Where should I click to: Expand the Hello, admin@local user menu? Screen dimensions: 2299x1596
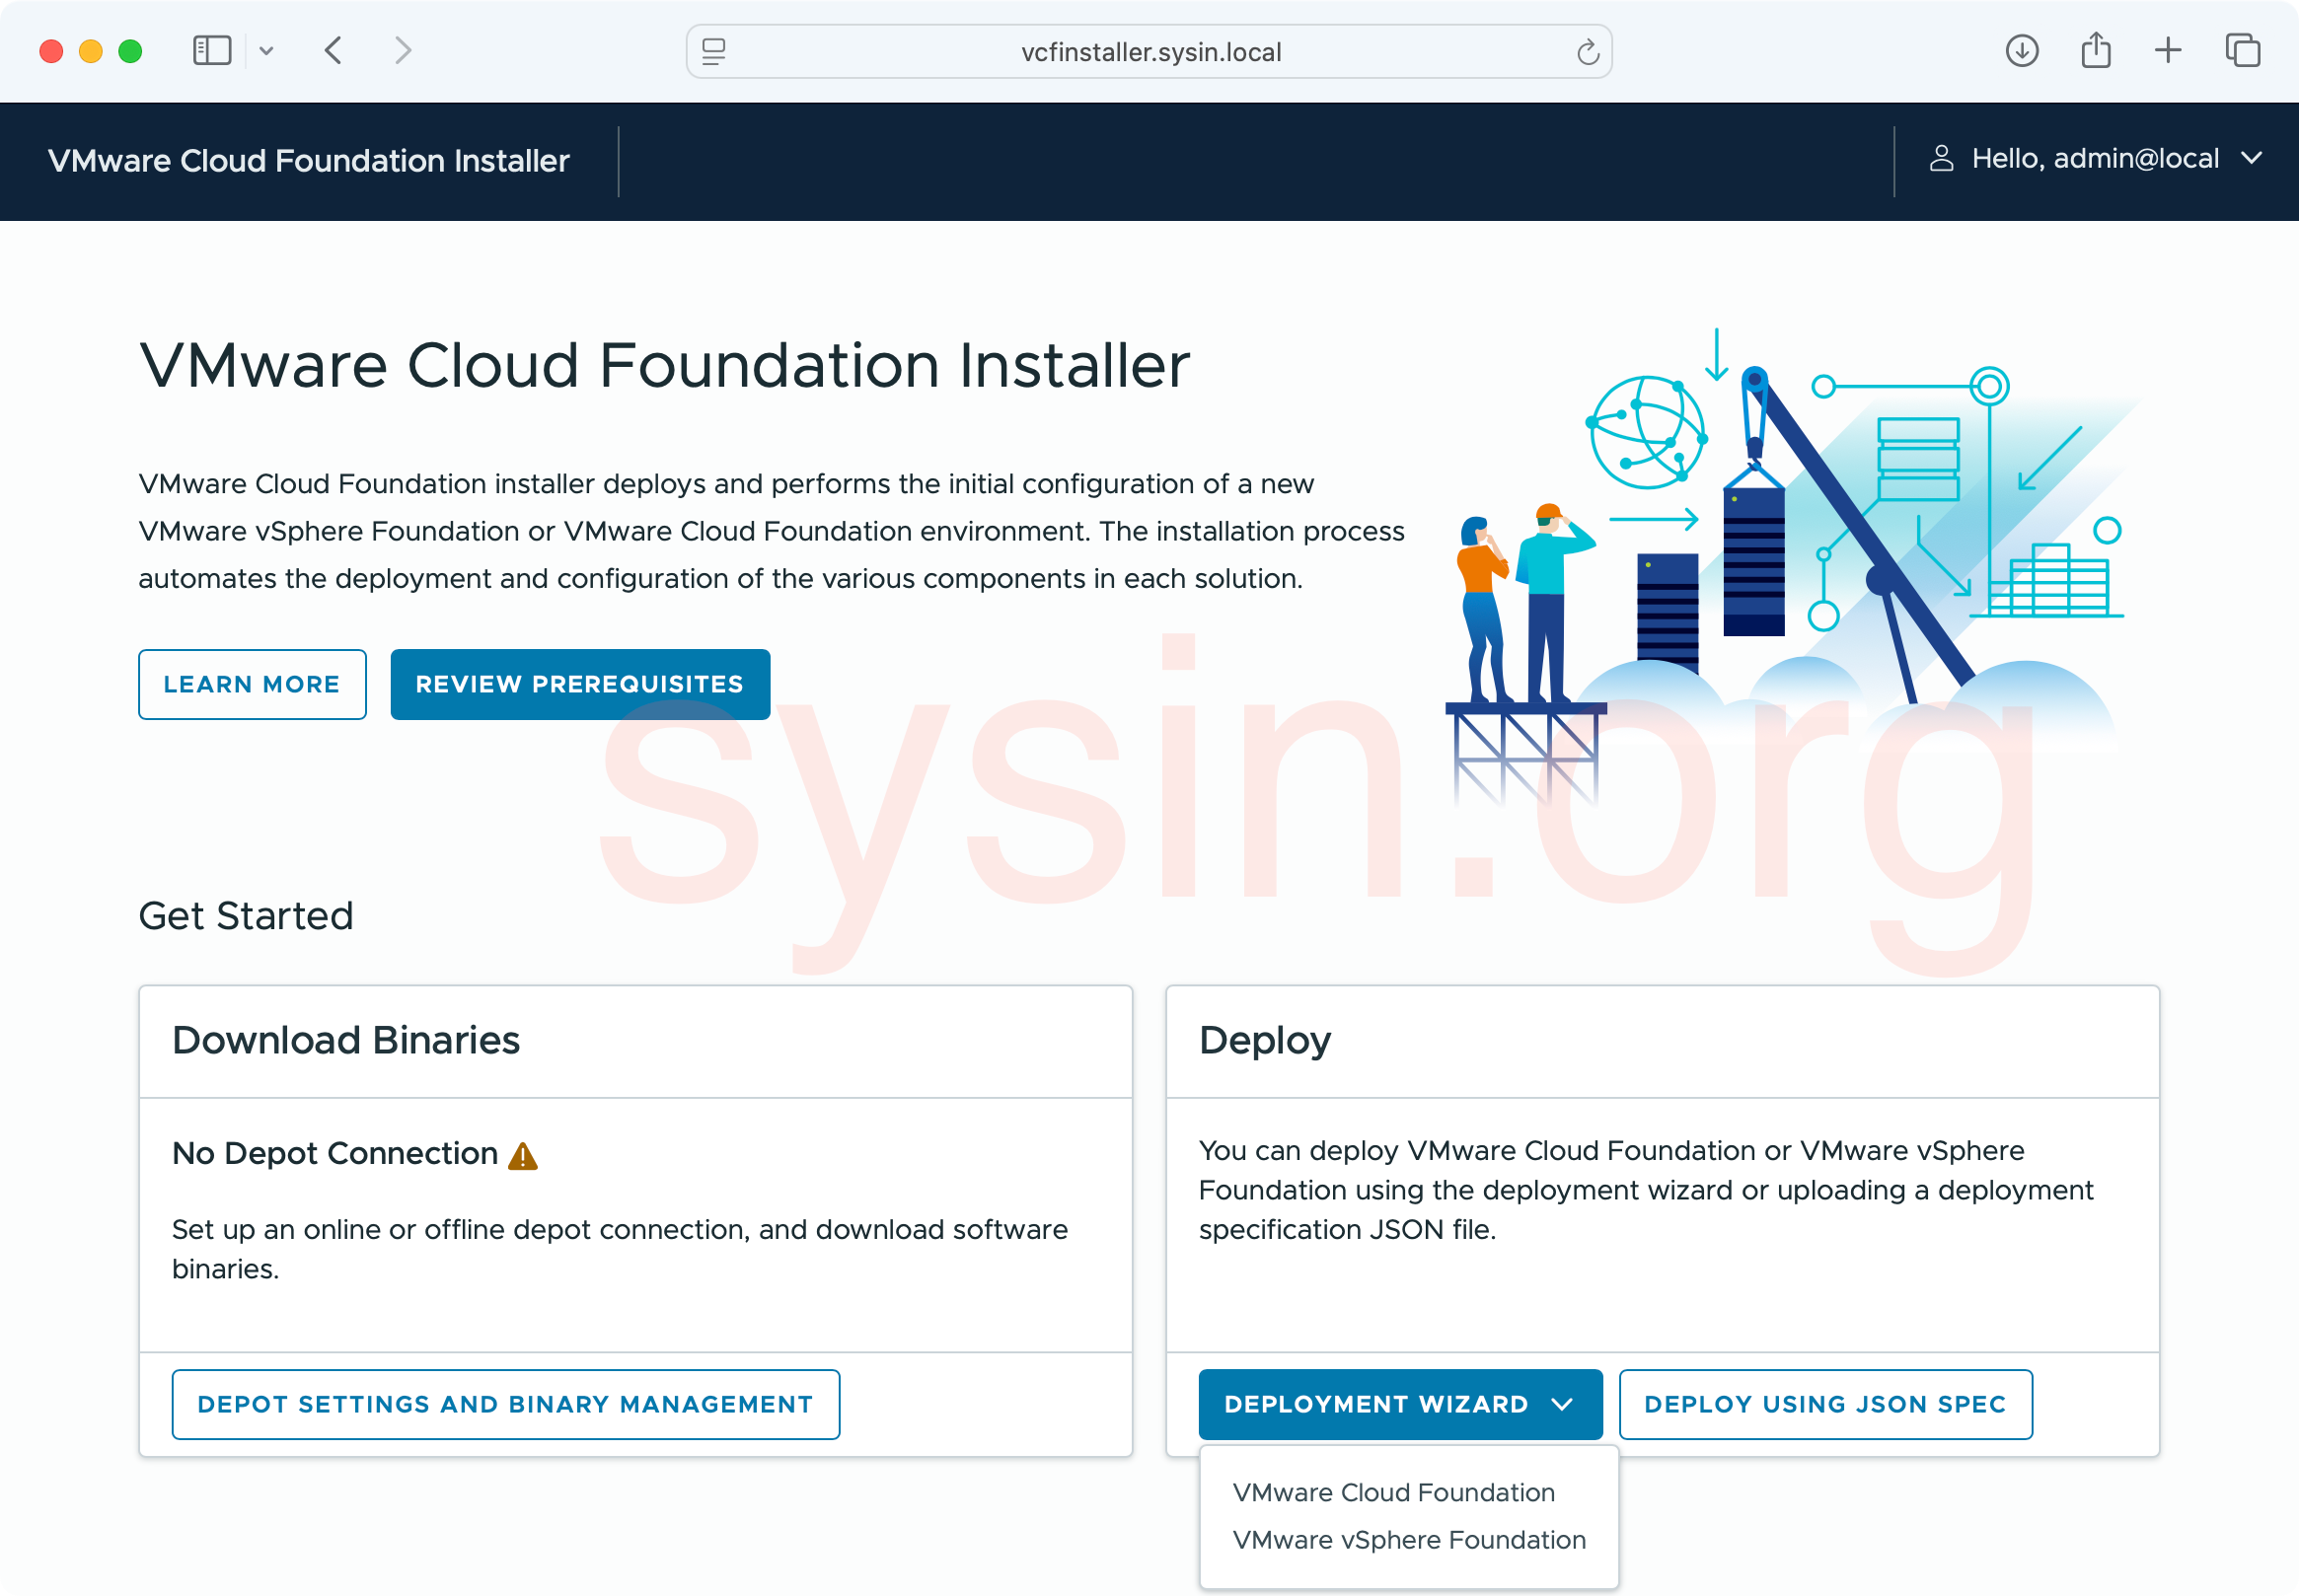[2252, 158]
